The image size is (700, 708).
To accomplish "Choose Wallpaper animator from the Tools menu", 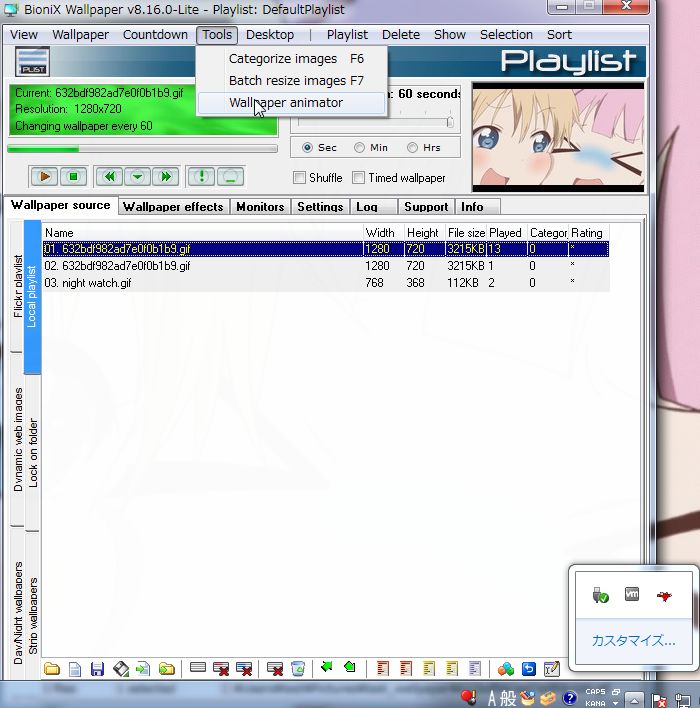I will tap(286, 103).
